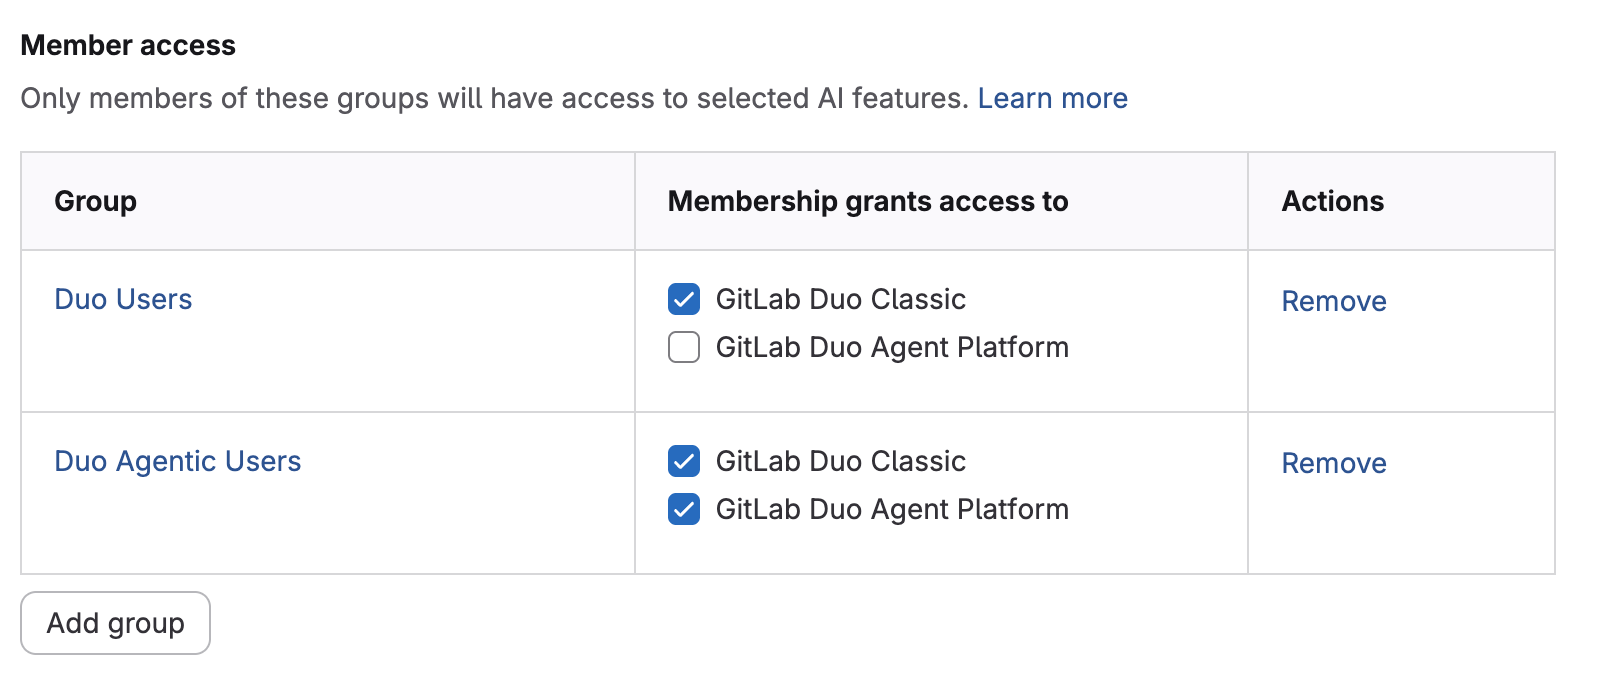Click GitLab Duo Classic label for Duo Agentic Users

[840, 461]
